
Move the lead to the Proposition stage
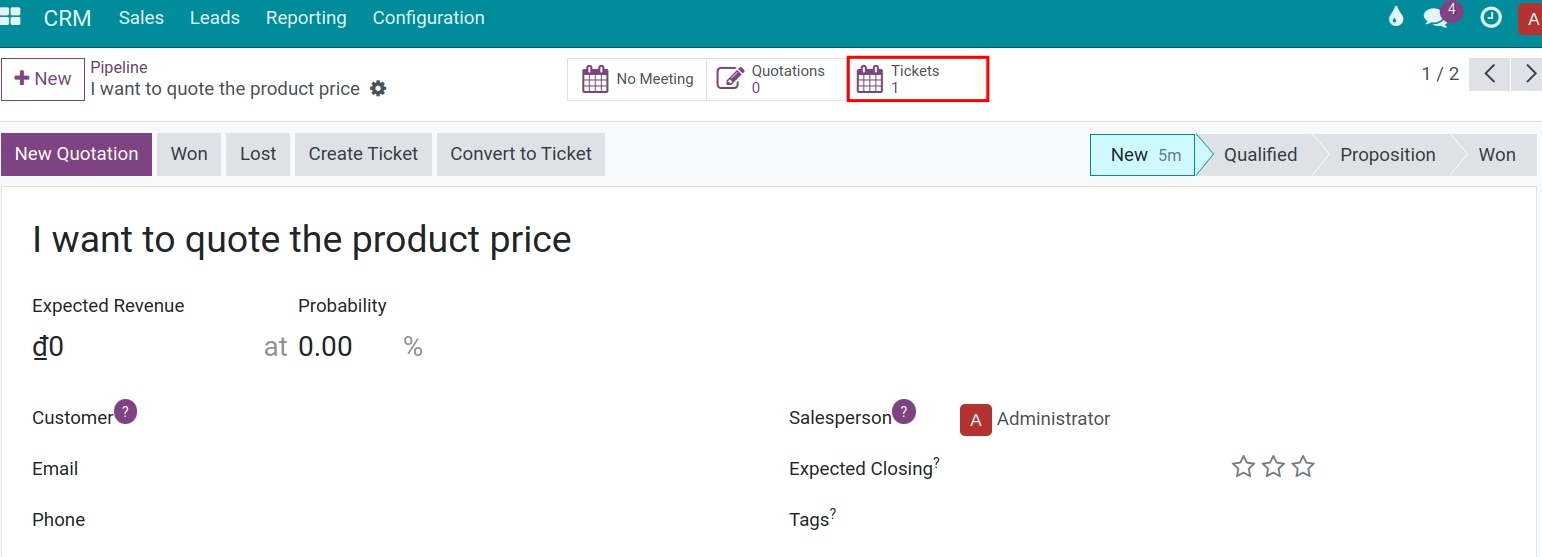(x=1387, y=155)
